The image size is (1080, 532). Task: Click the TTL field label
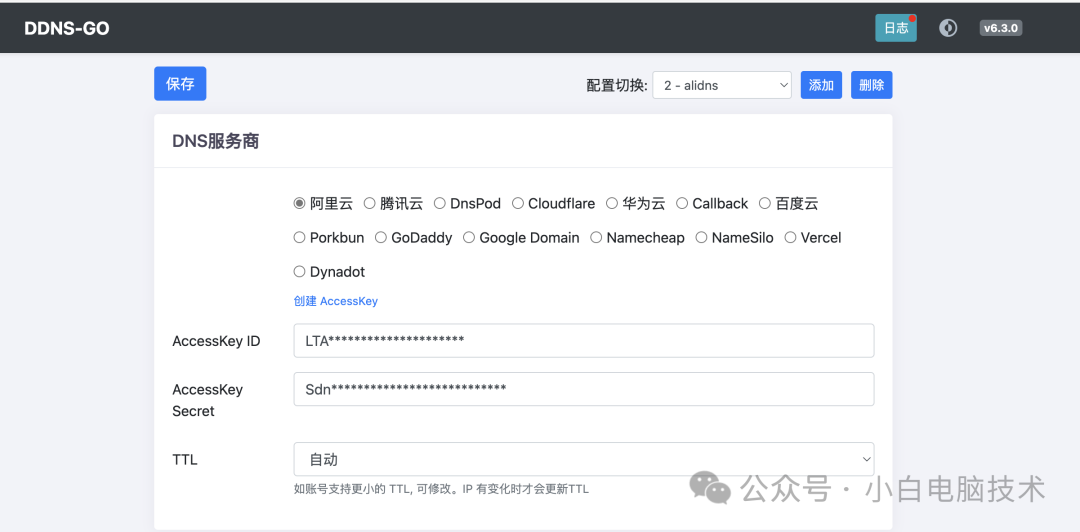(x=185, y=460)
